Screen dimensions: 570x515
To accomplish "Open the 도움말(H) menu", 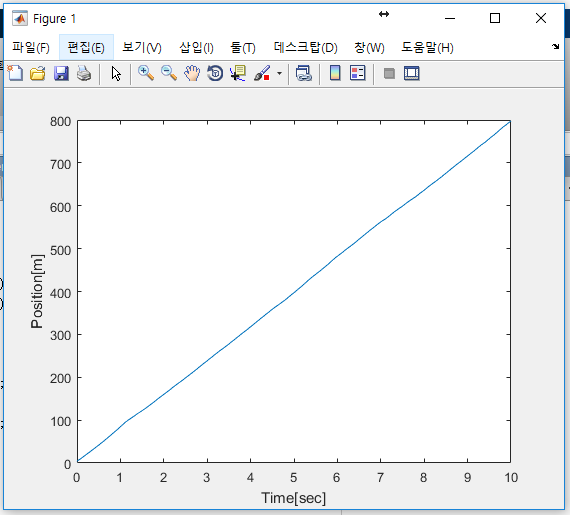I will point(428,48).
